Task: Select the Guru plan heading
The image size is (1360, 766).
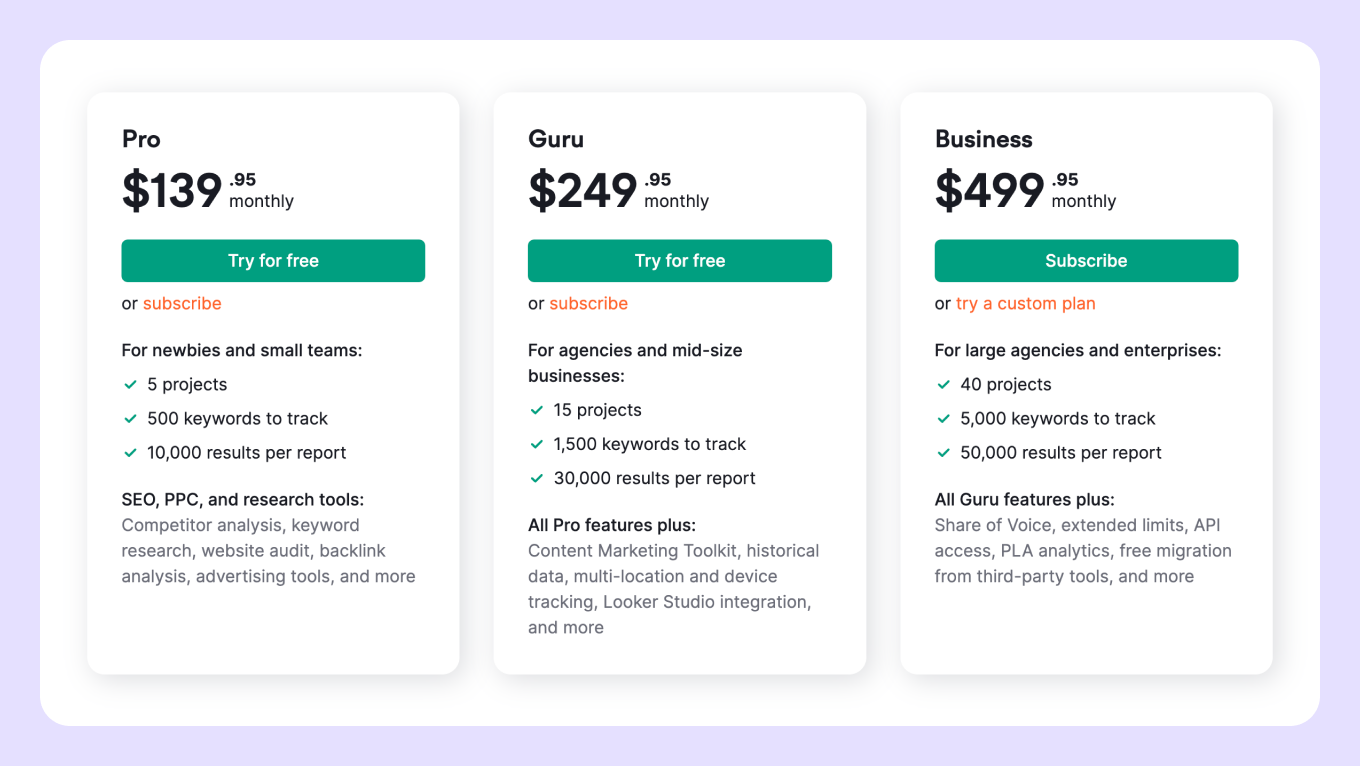Action: (x=556, y=139)
